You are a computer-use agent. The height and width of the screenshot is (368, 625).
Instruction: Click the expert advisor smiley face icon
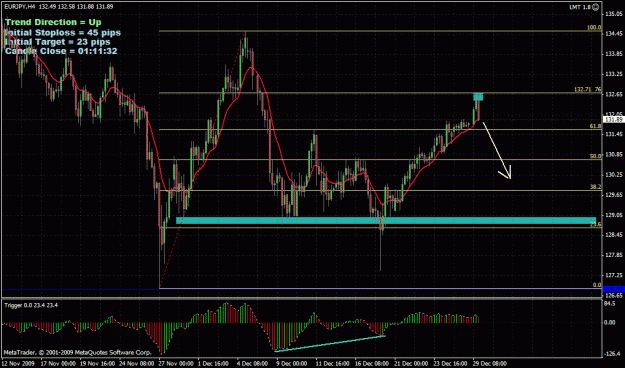point(596,7)
